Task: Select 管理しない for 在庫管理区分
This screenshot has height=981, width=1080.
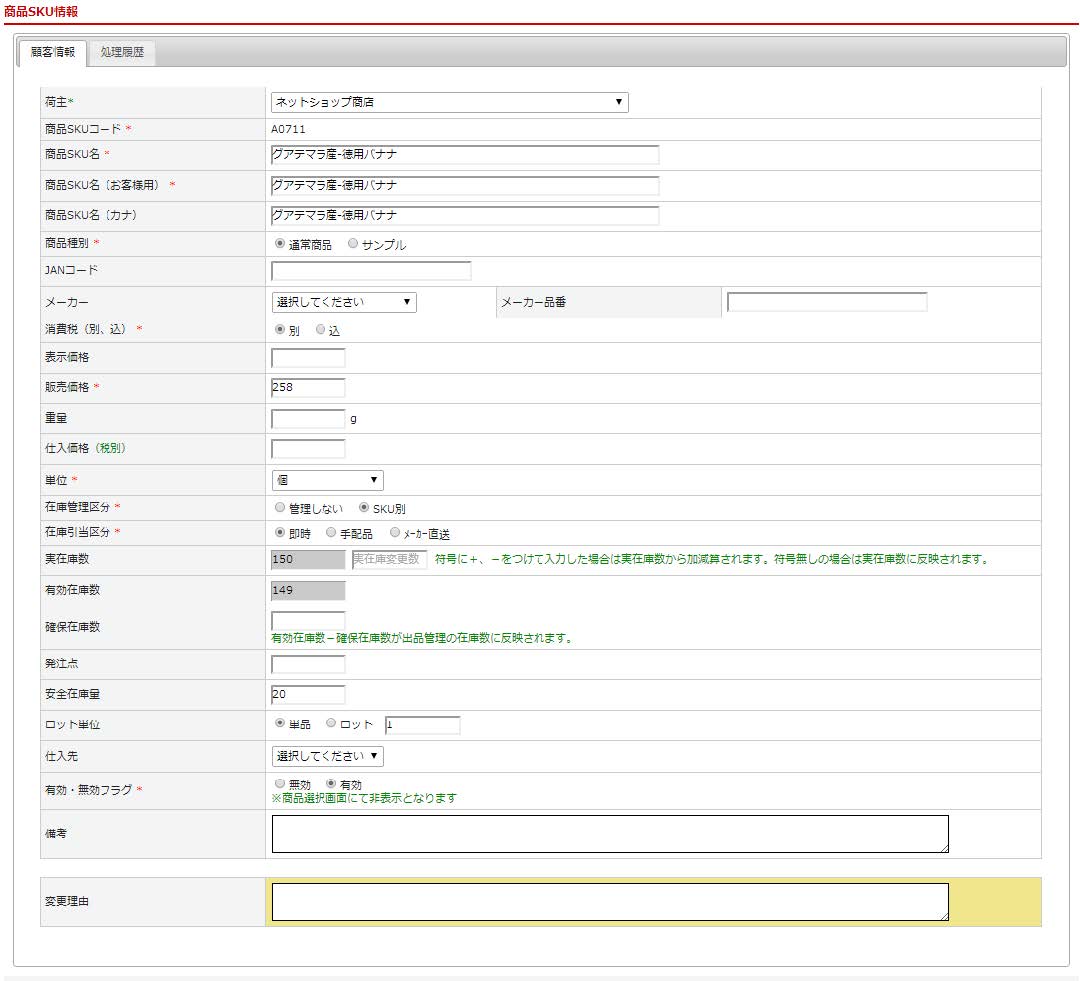Action: click(x=280, y=508)
